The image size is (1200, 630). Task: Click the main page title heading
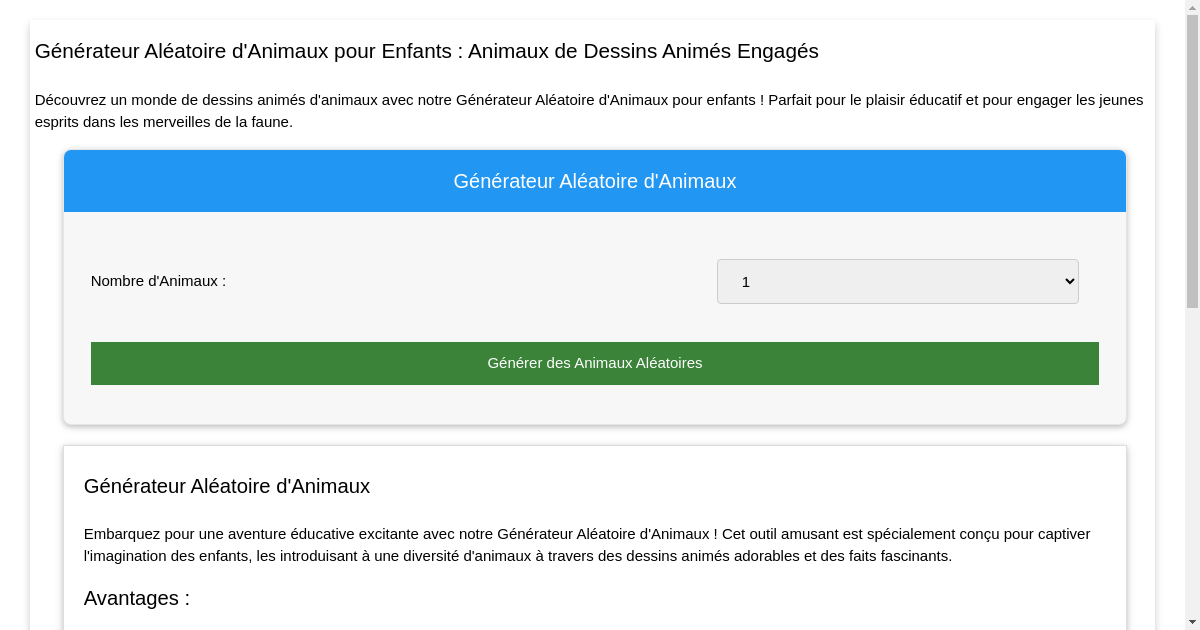point(426,51)
